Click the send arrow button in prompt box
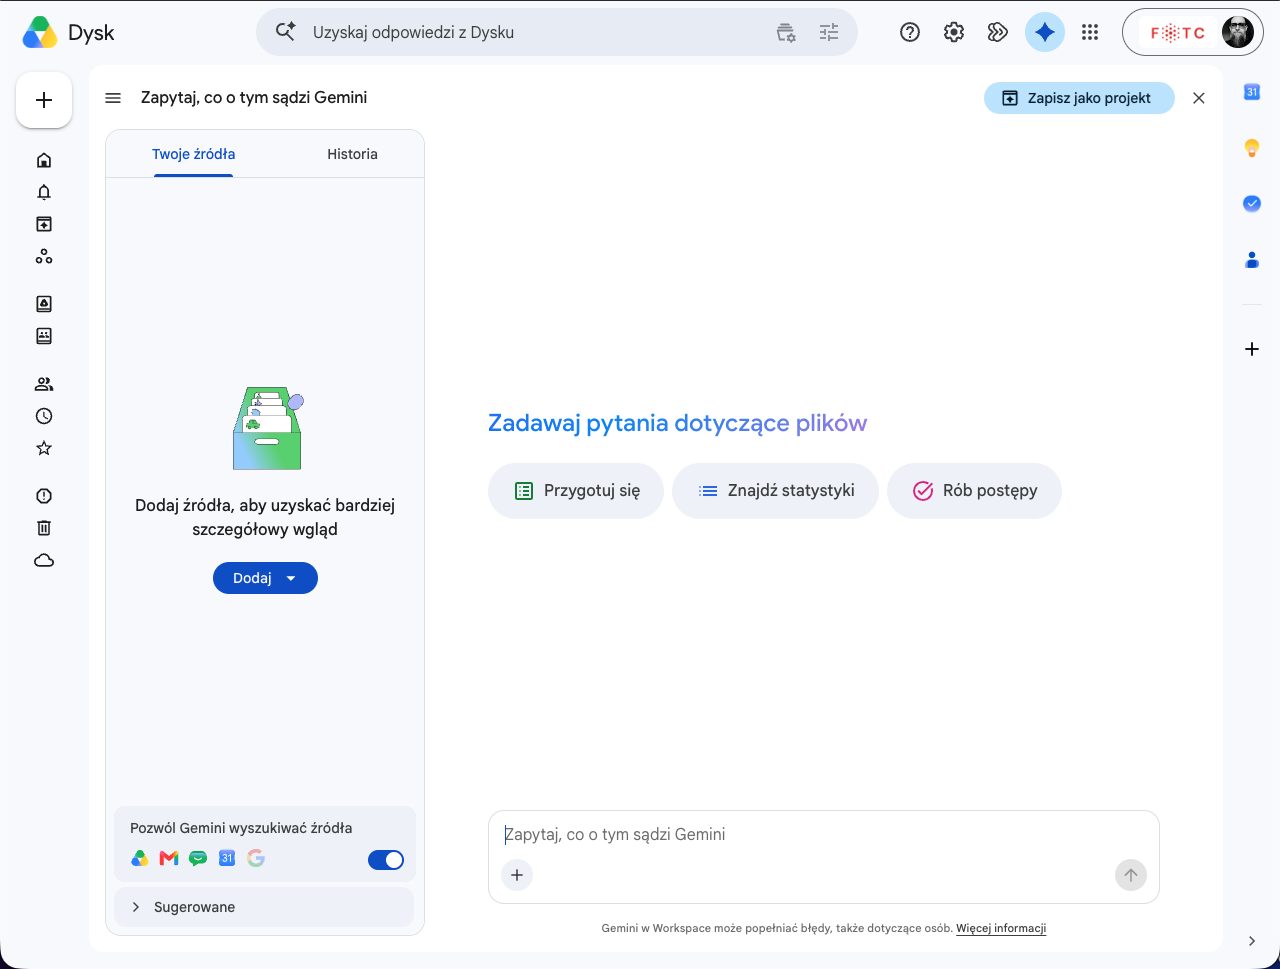The image size is (1280, 969). point(1131,875)
